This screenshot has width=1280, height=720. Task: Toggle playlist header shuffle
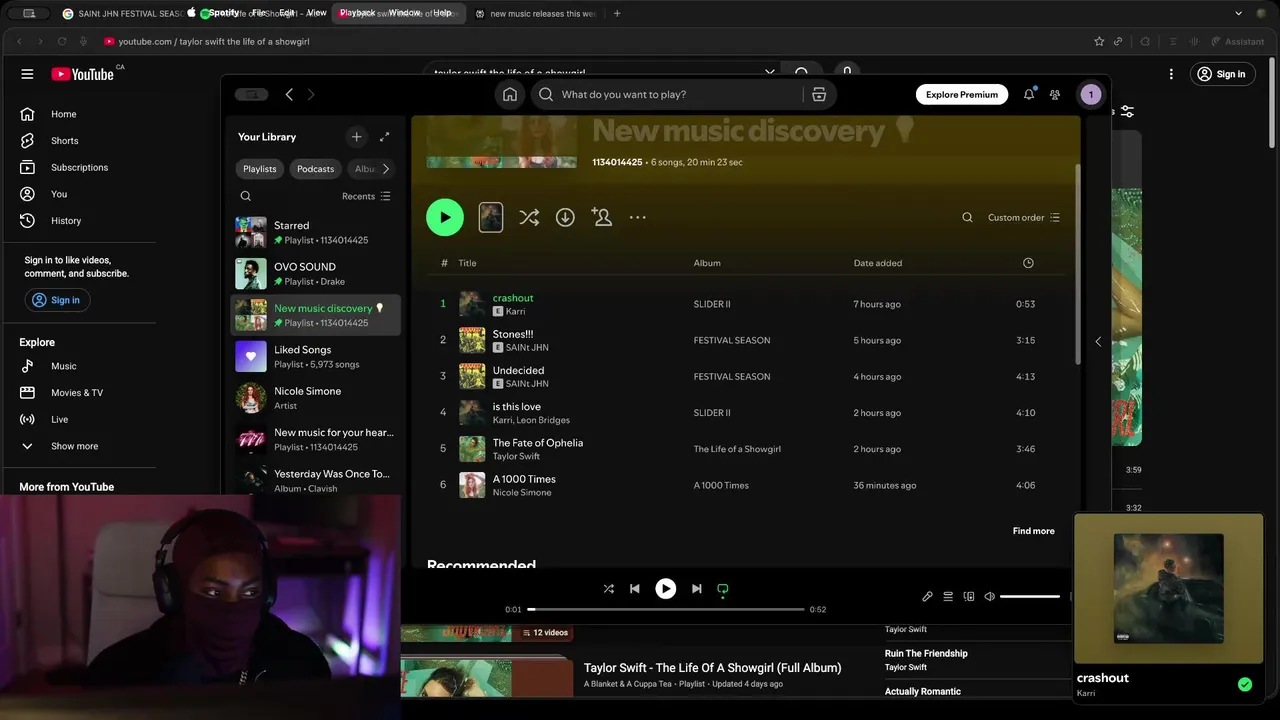click(x=529, y=217)
